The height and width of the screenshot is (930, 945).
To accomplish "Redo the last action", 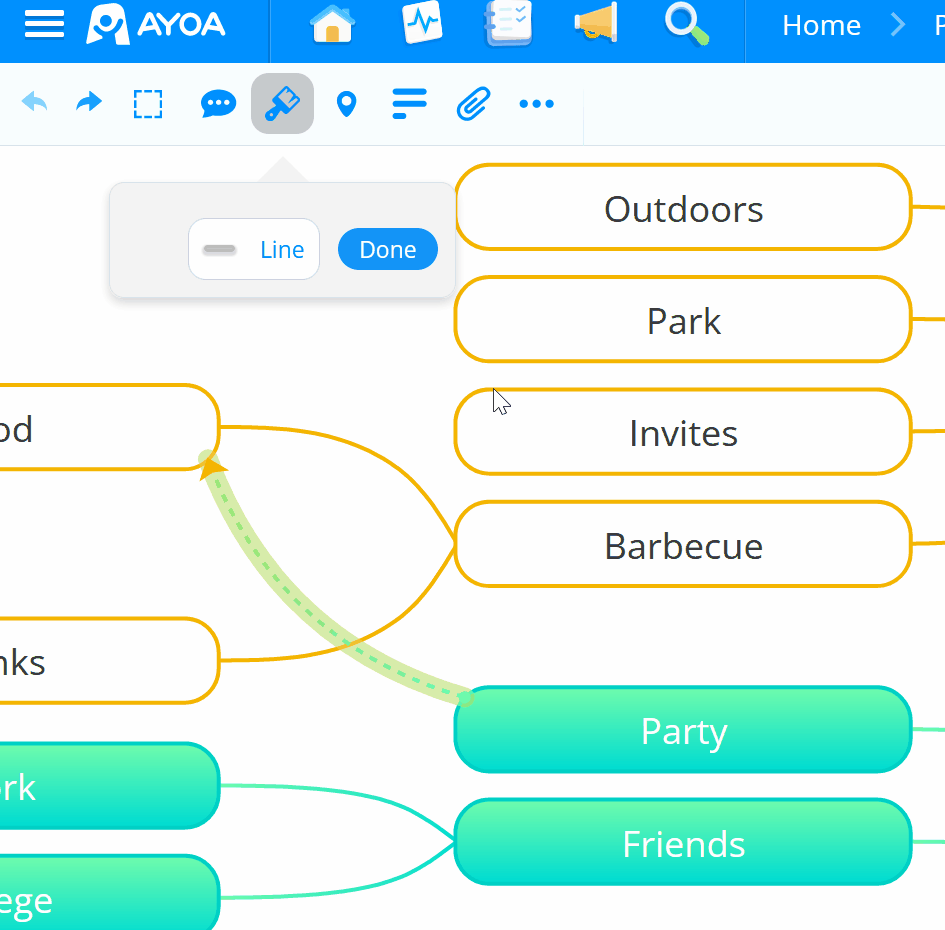I will pos(88,103).
